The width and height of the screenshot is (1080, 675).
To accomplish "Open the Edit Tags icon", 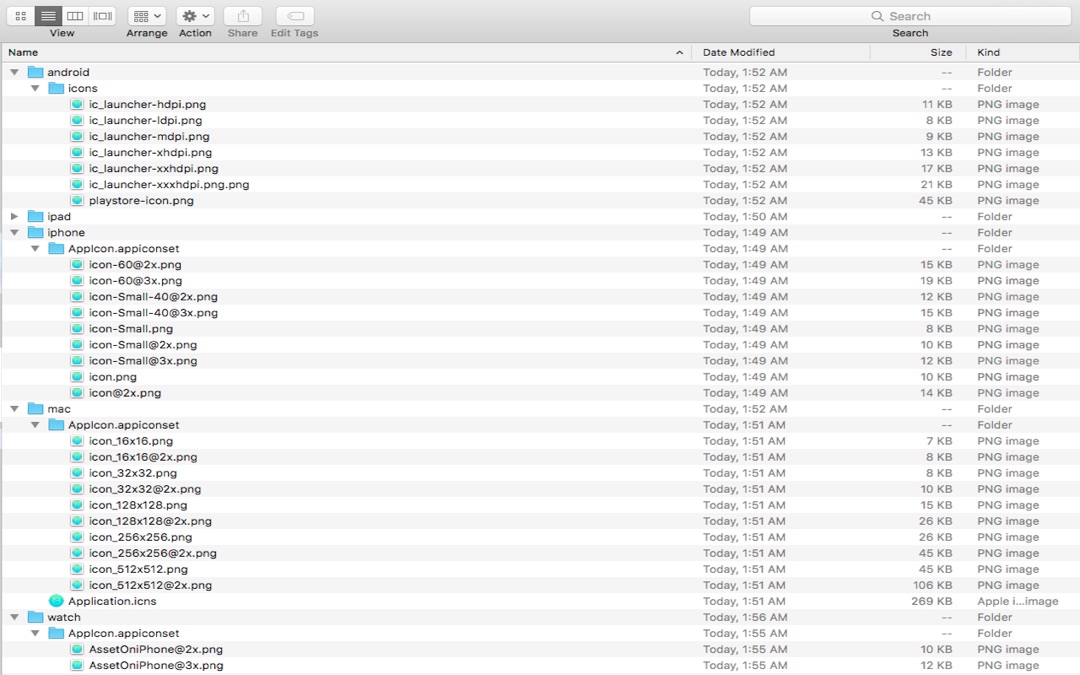I will [293, 15].
